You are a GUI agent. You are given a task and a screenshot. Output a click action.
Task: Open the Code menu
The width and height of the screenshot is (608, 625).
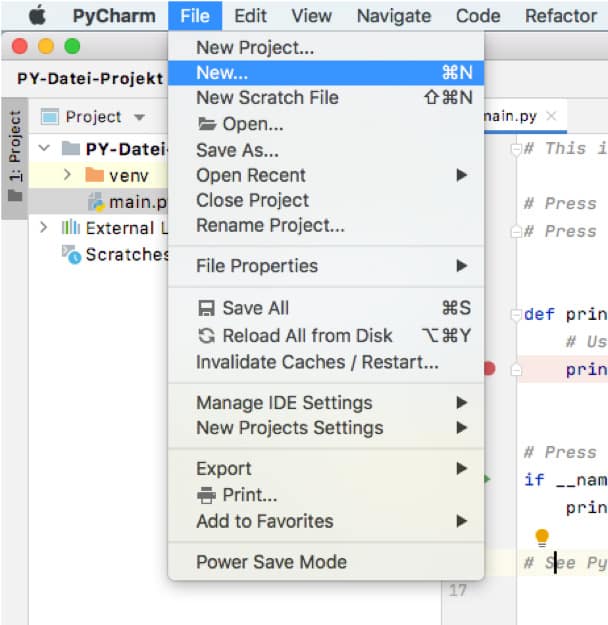(x=478, y=16)
